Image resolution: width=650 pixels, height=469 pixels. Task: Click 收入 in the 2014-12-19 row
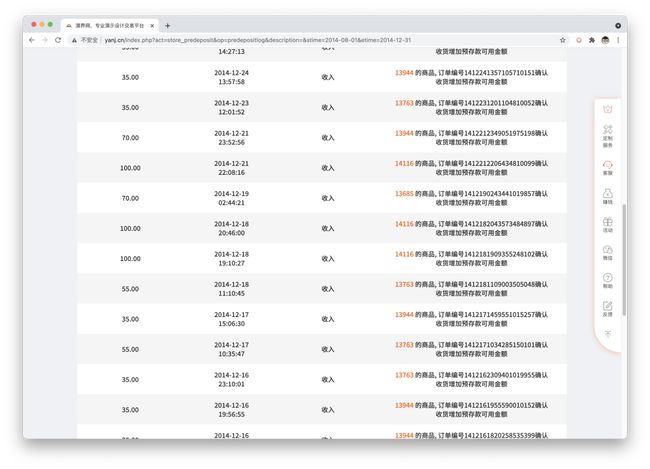tap(327, 198)
